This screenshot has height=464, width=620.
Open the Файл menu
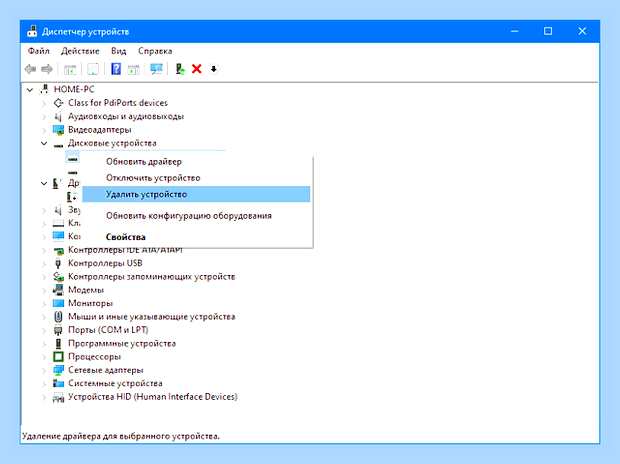(x=38, y=51)
